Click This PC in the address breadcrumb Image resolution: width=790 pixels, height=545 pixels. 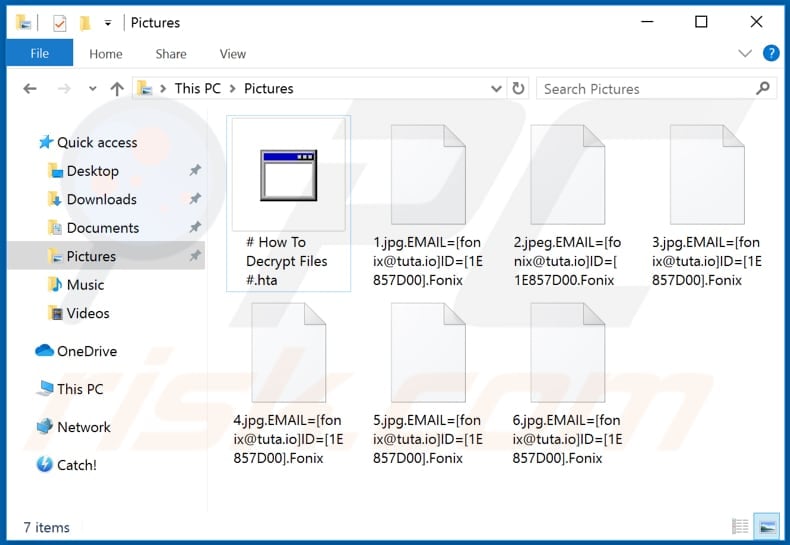pyautogui.click(x=198, y=89)
